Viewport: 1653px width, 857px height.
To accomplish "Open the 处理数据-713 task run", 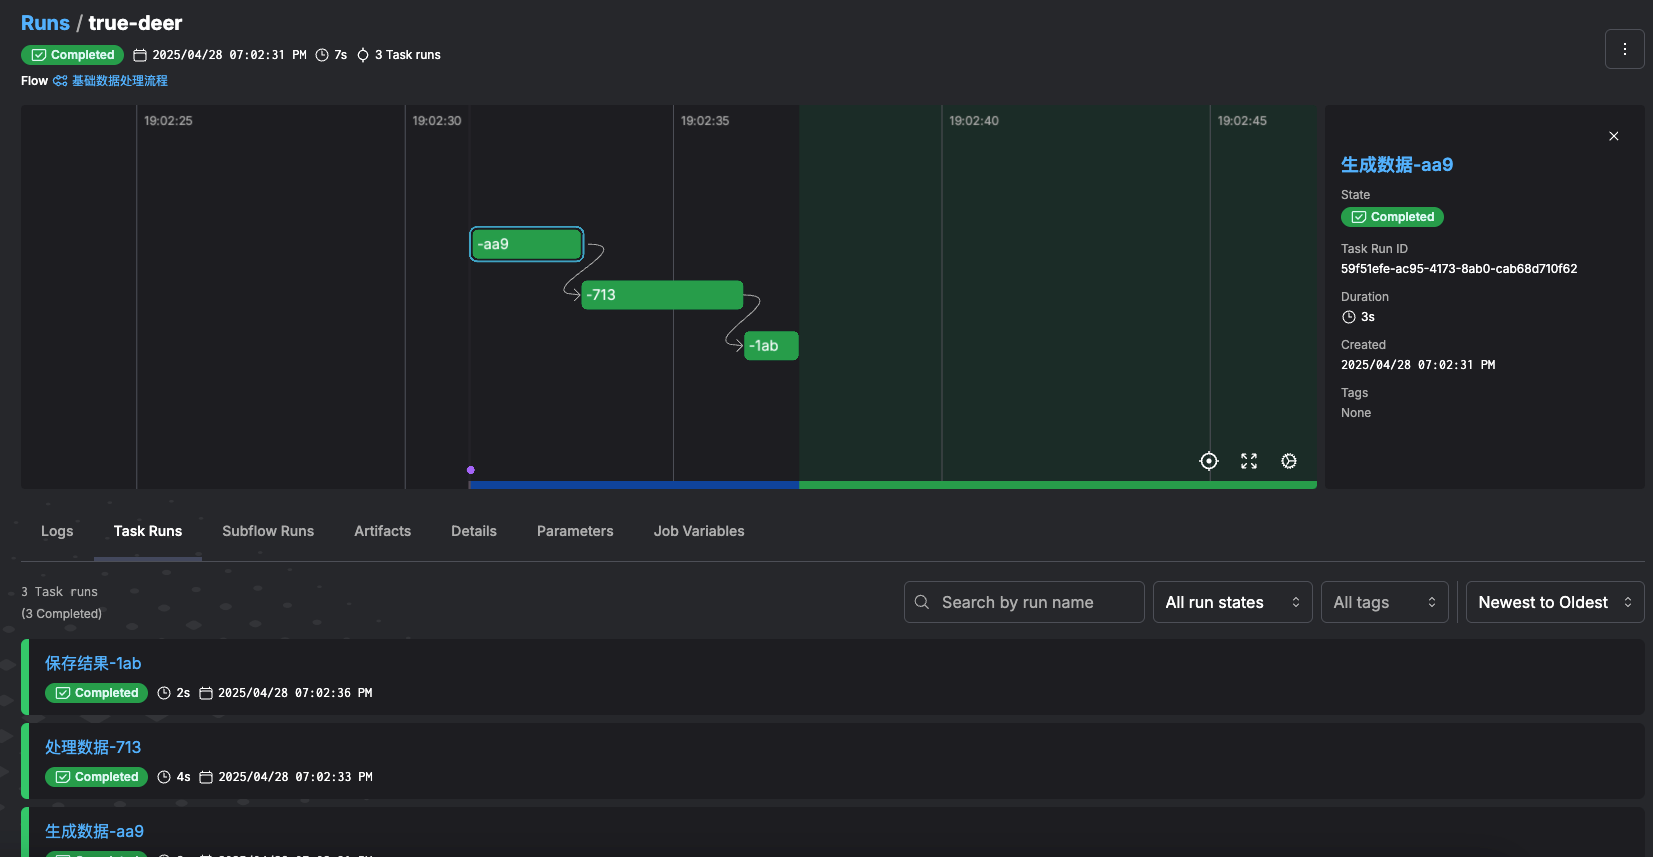I will (x=93, y=747).
